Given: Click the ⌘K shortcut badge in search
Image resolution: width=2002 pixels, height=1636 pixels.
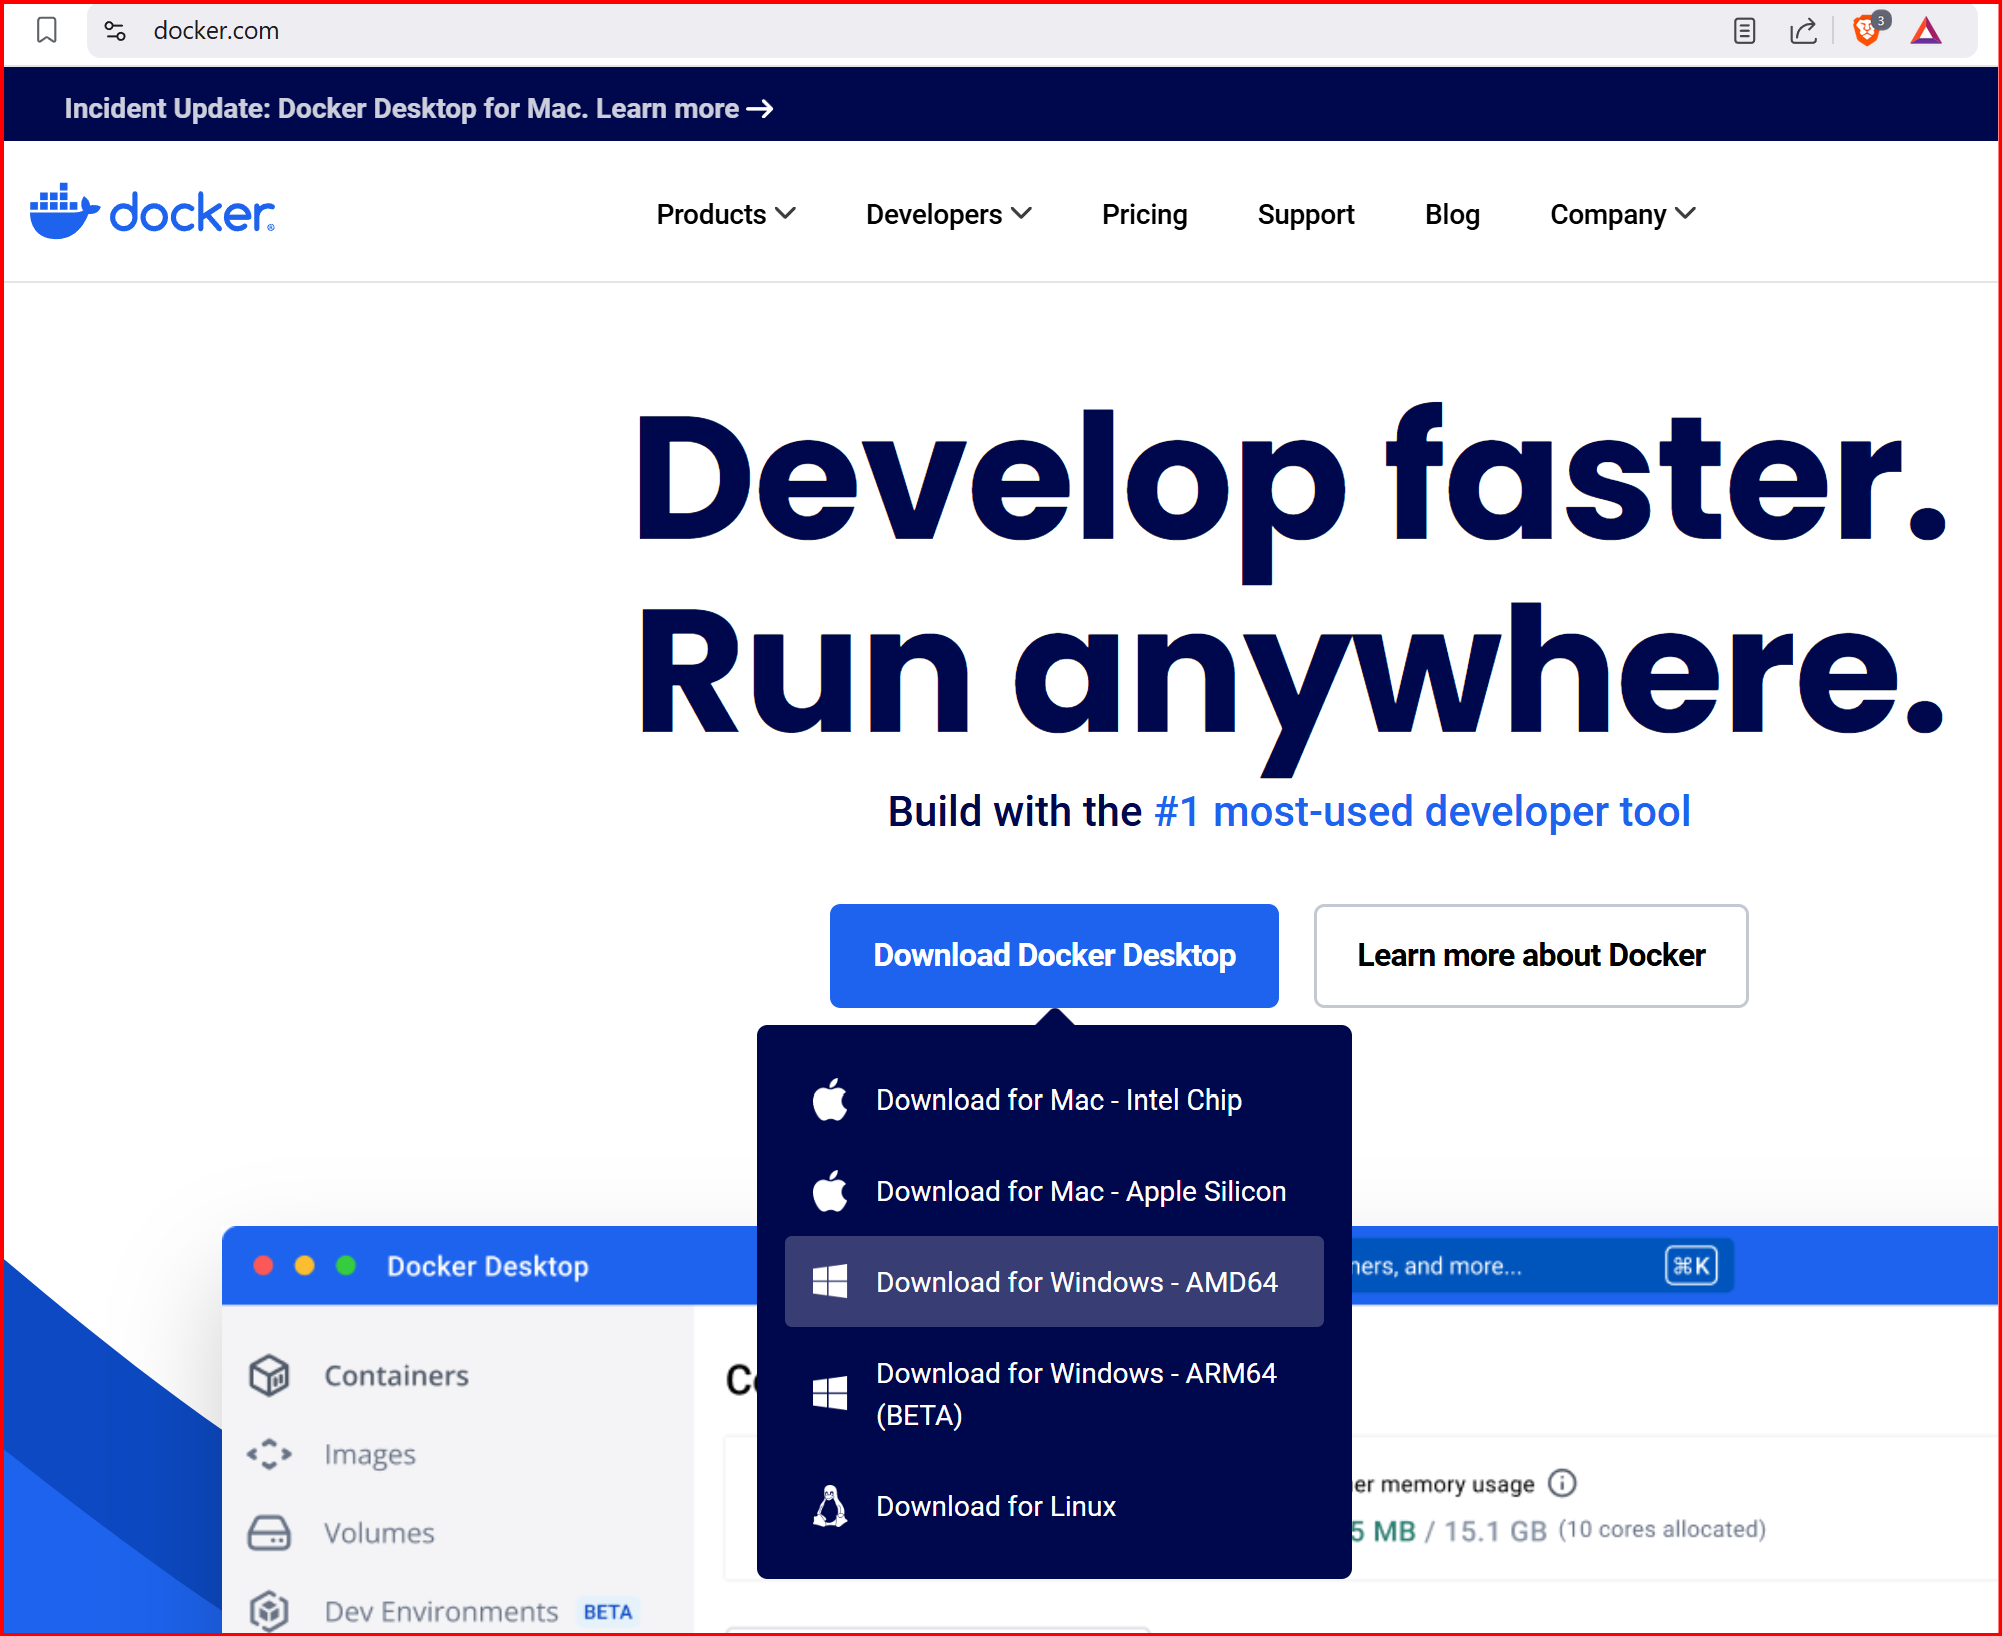Looking at the screenshot, I should [1691, 1266].
